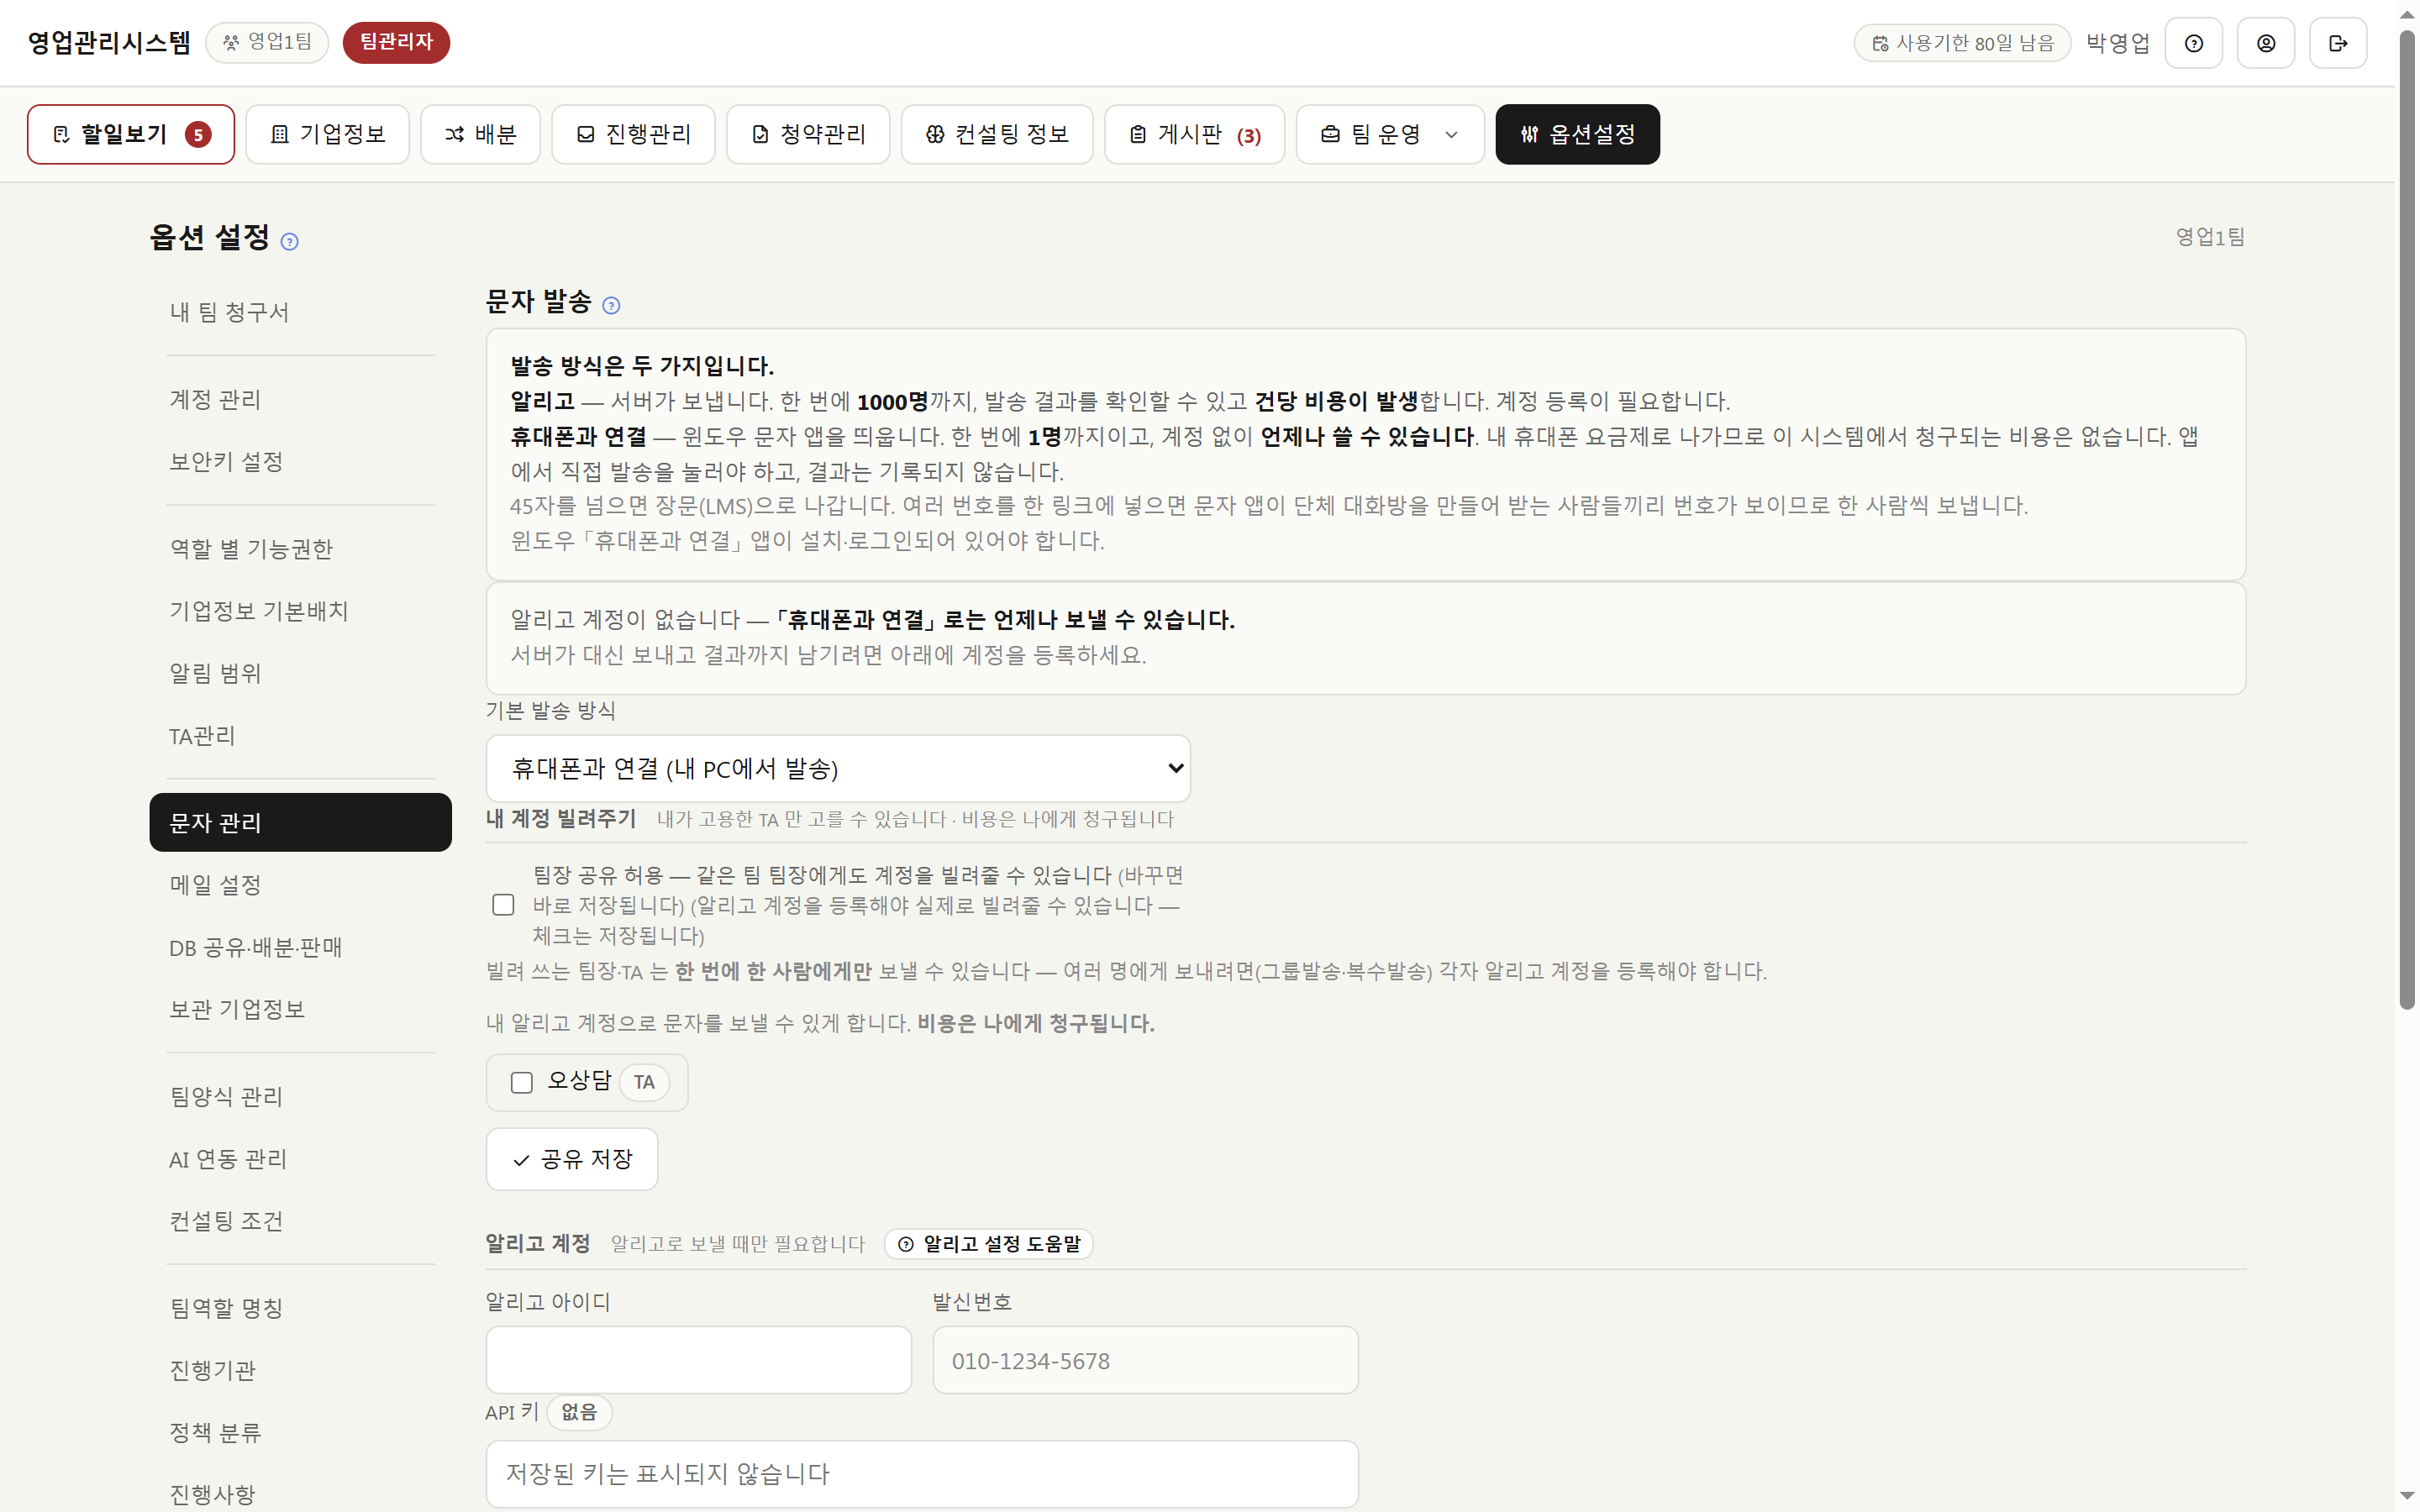Expand the 팀 운영 dropdown menu
The height and width of the screenshot is (1512, 2420).
(1390, 134)
